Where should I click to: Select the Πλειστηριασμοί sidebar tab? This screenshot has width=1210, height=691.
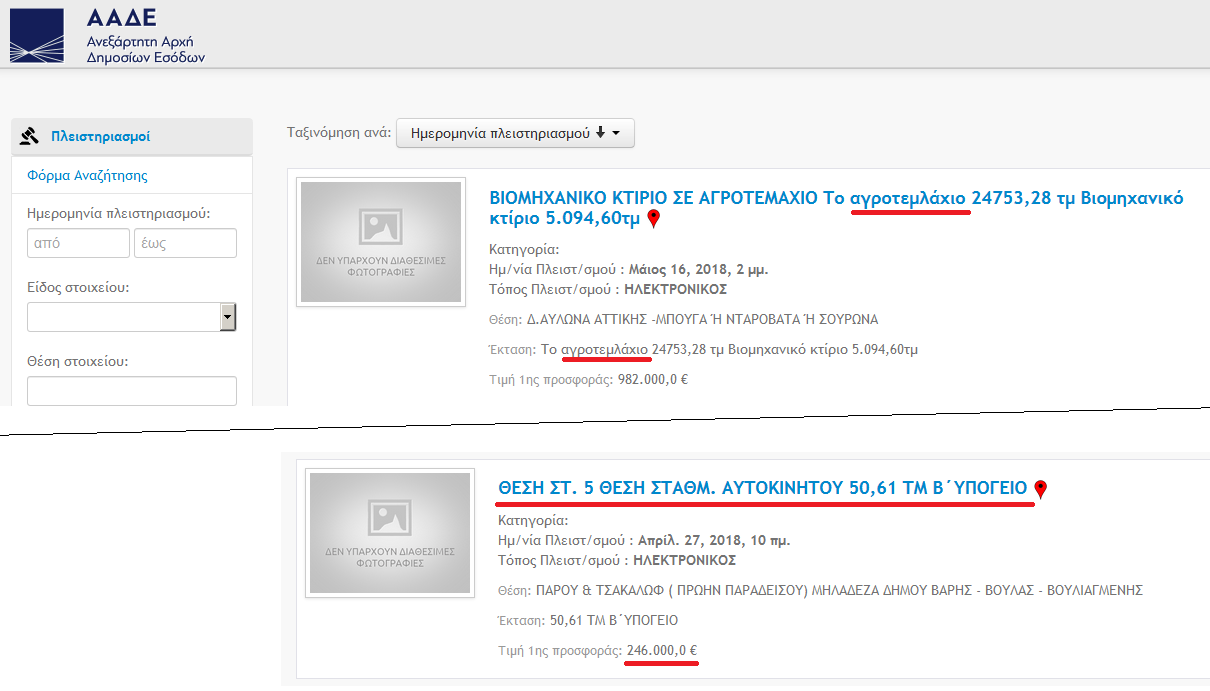(x=100, y=137)
